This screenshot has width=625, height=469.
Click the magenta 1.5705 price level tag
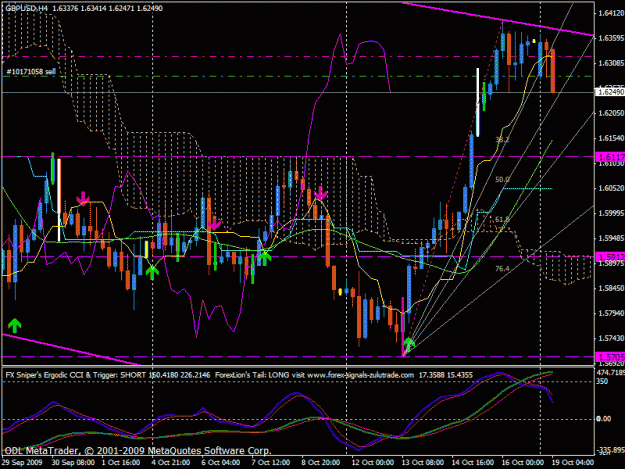coord(610,357)
